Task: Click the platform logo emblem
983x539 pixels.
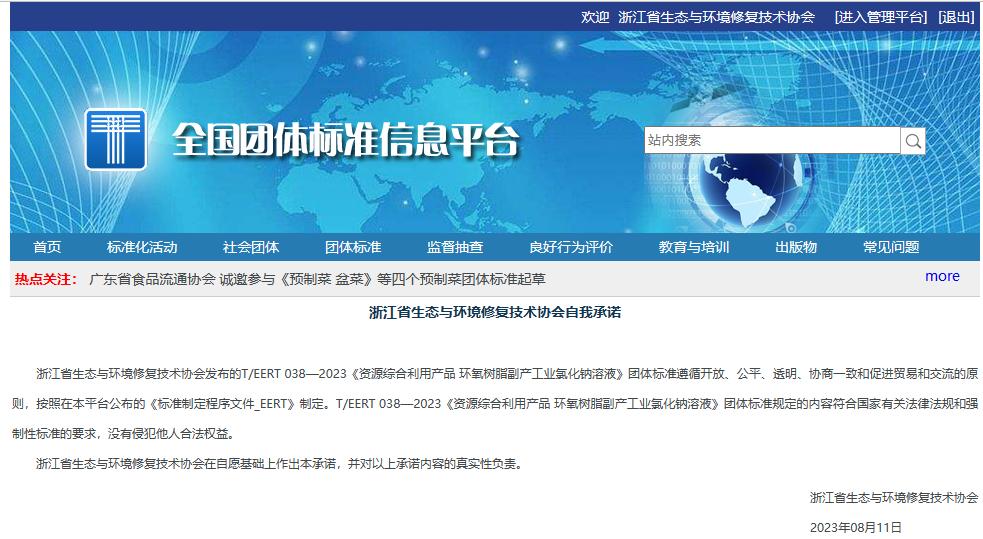Action: (116, 139)
